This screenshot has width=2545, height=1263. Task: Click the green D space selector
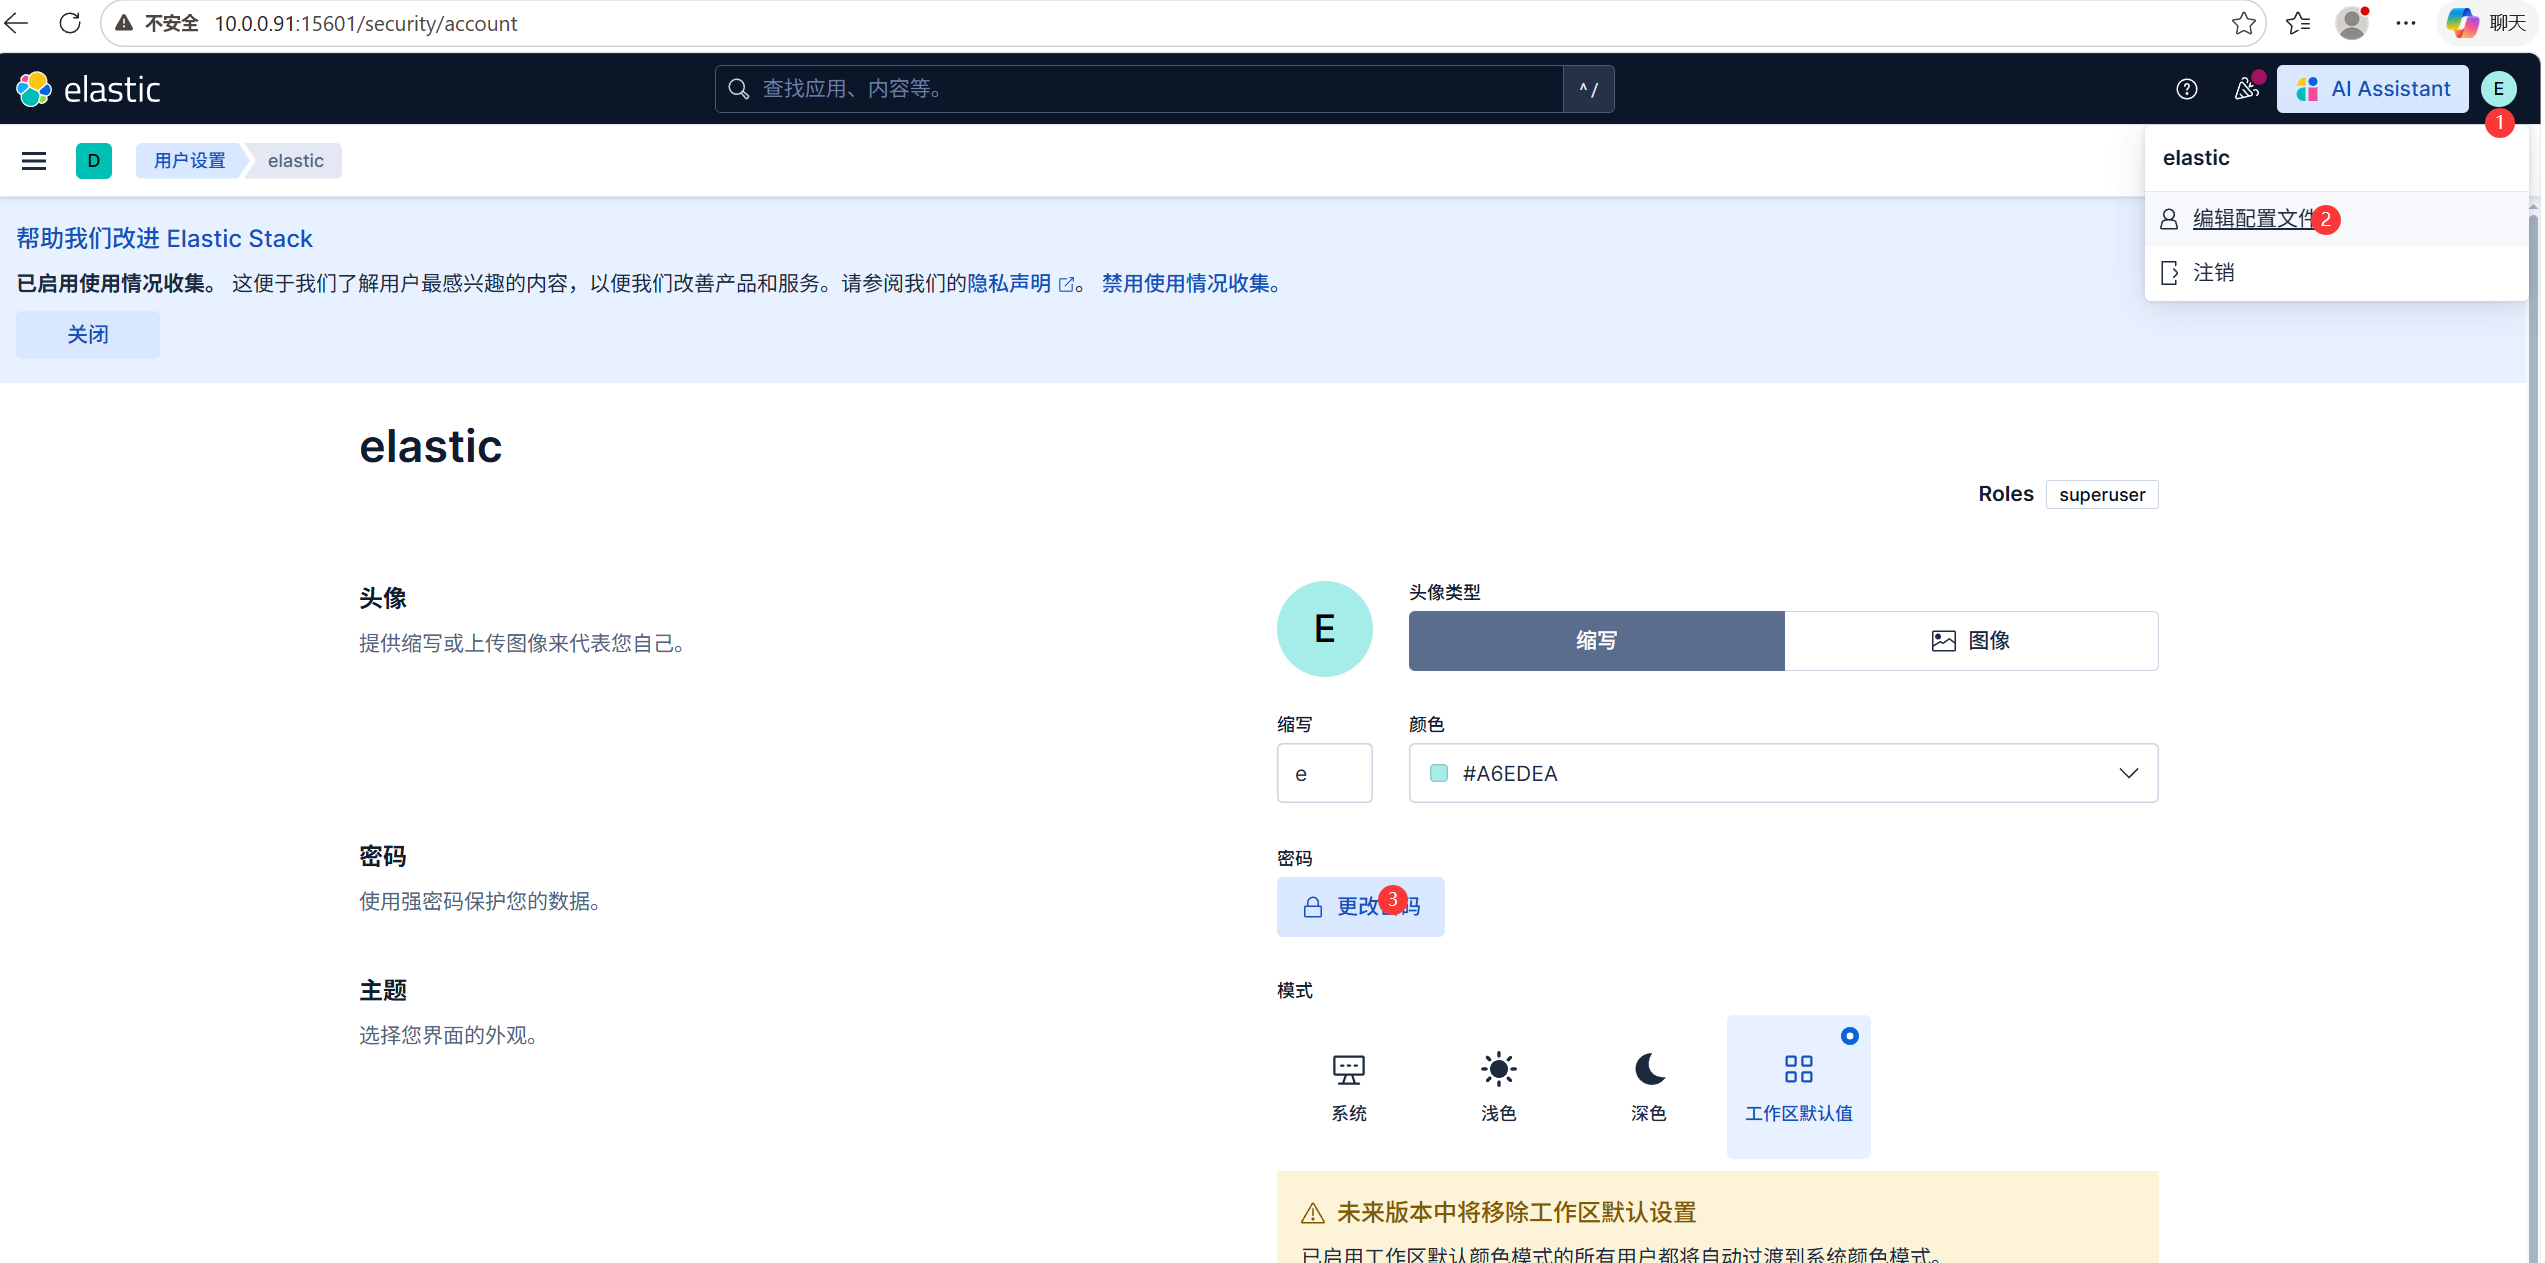(94, 161)
